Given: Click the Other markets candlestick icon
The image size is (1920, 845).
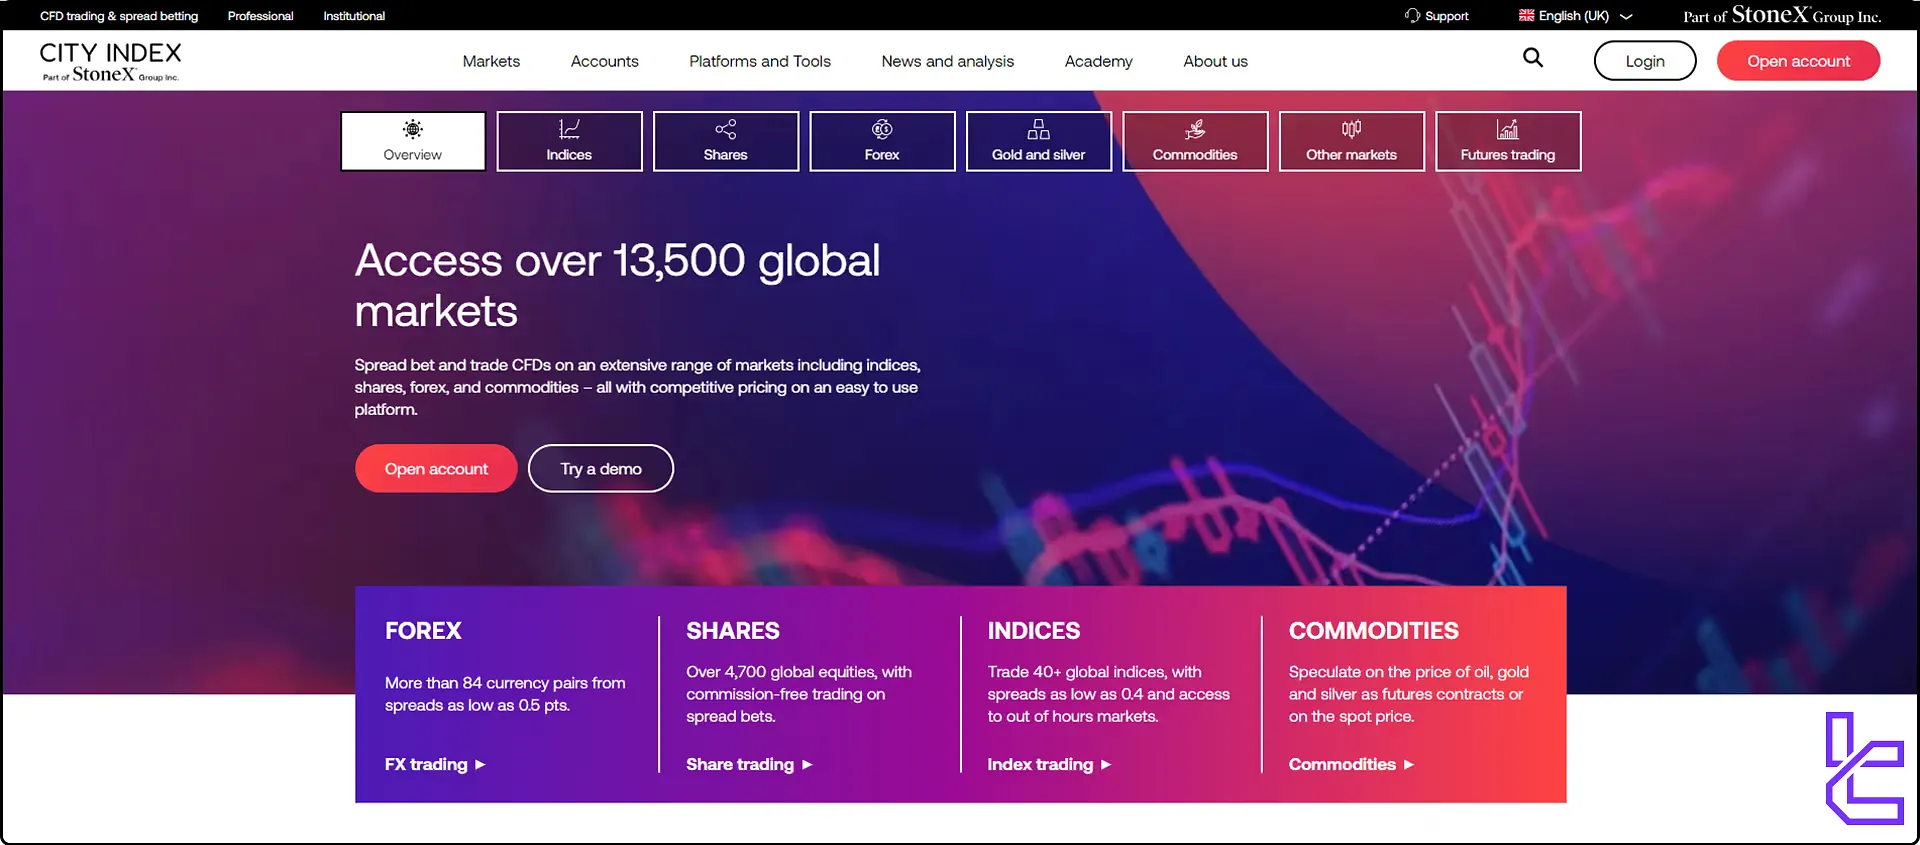Looking at the screenshot, I should pos(1351,129).
